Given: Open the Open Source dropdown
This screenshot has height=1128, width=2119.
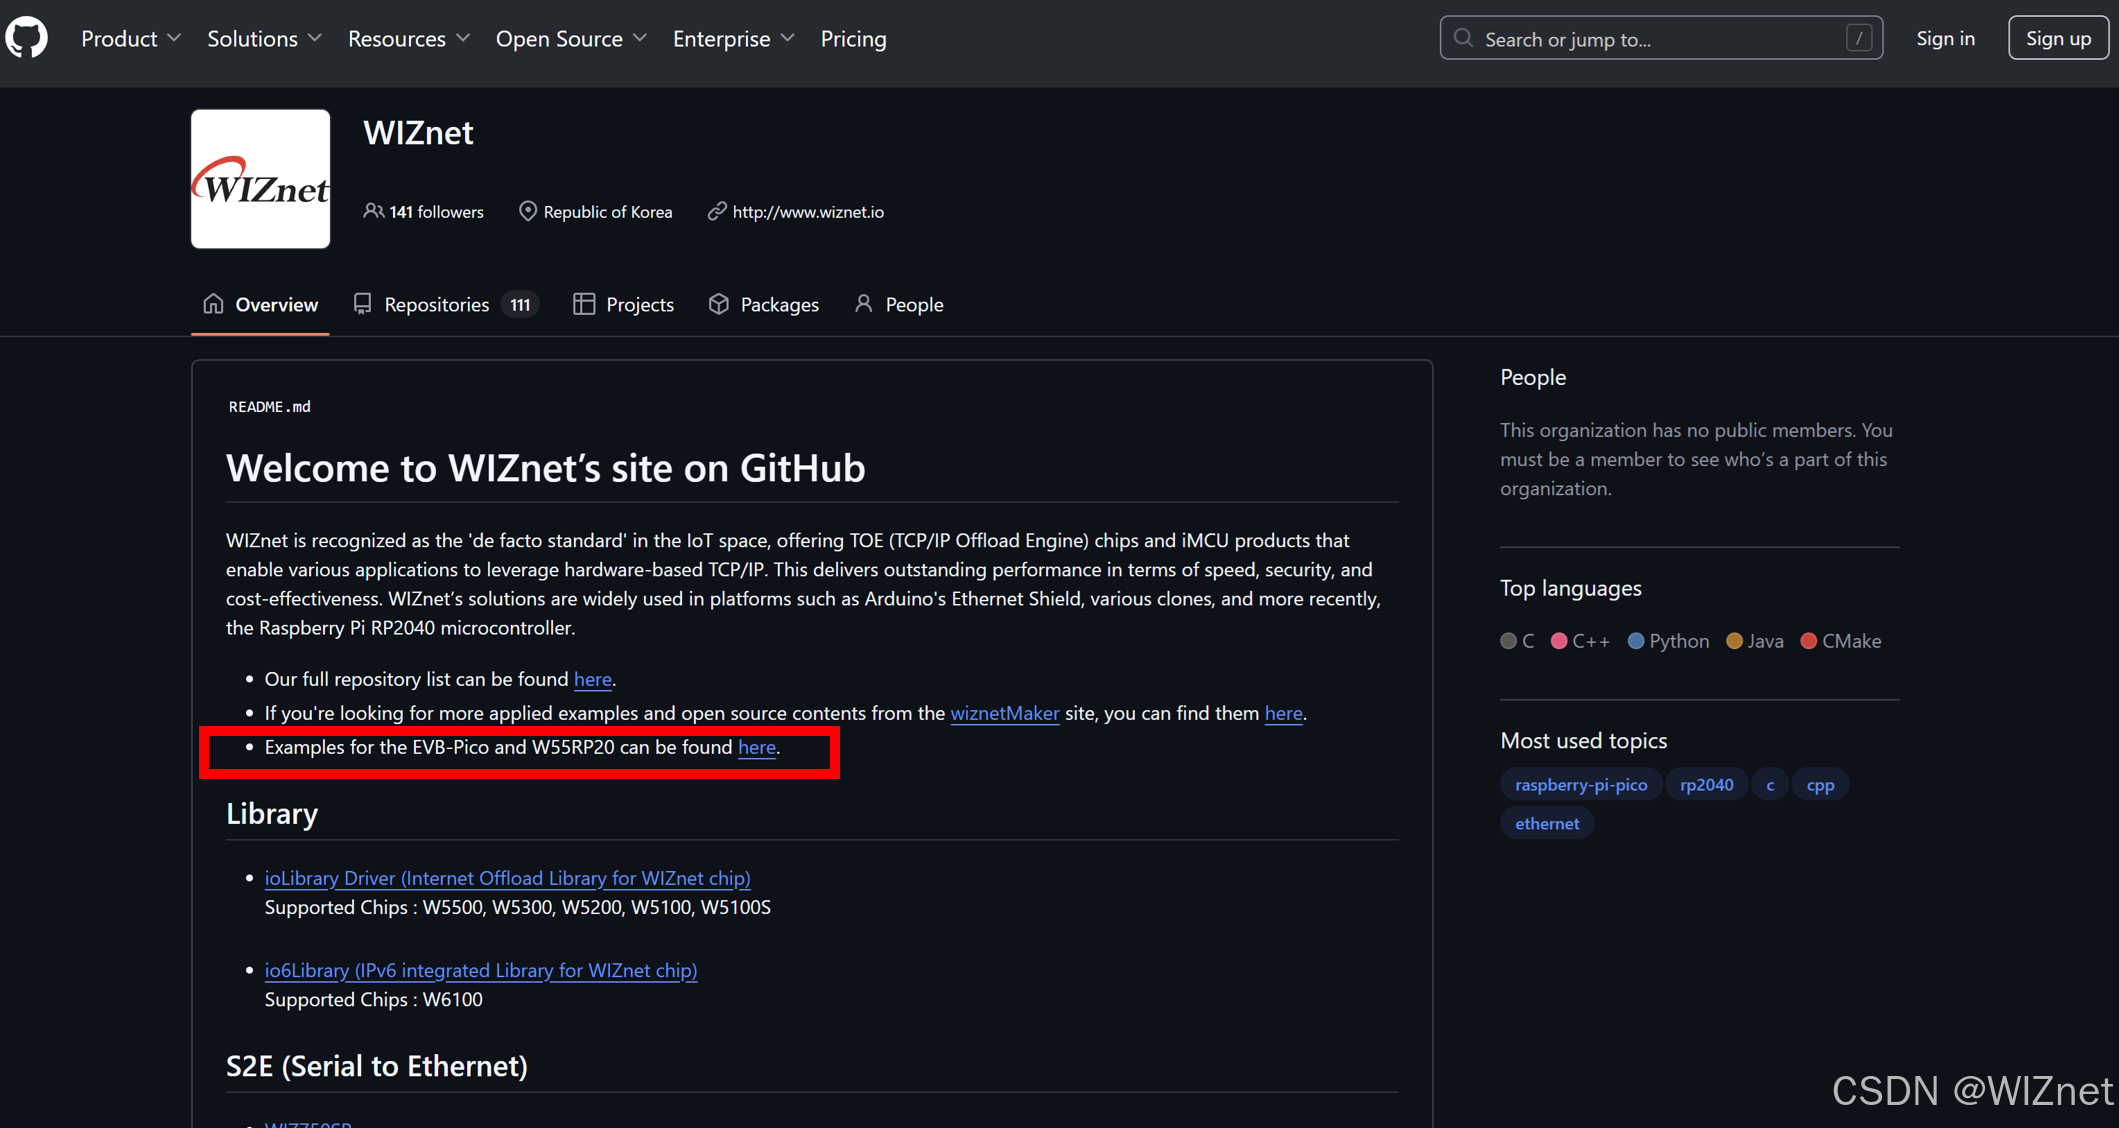Looking at the screenshot, I should coord(571,39).
